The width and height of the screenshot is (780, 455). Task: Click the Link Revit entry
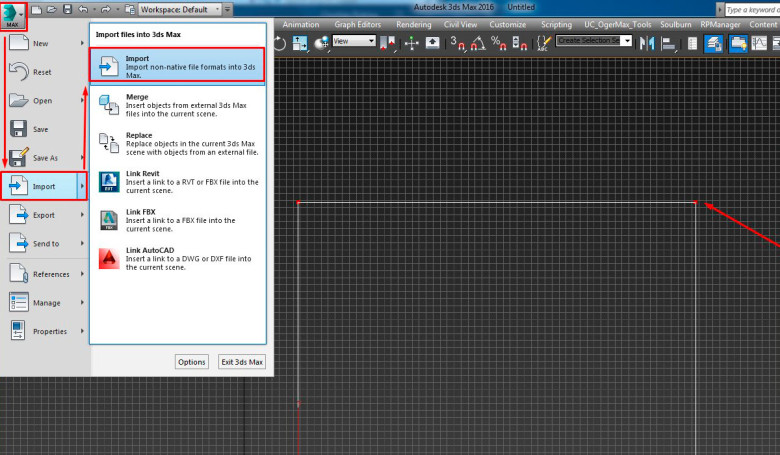(x=178, y=182)
